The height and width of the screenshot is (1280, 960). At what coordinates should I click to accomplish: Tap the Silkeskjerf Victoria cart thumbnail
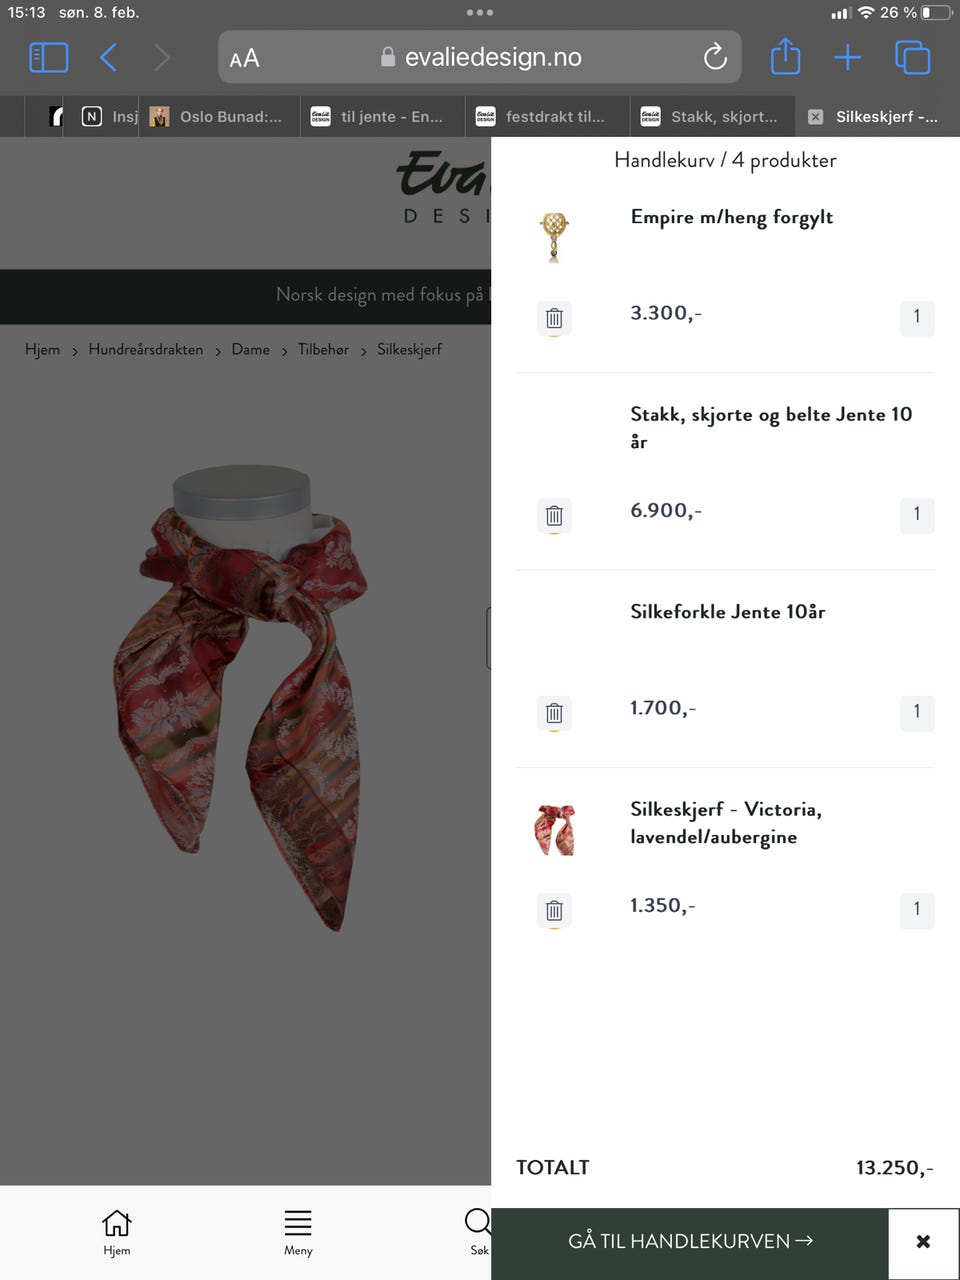pos(555,829)
